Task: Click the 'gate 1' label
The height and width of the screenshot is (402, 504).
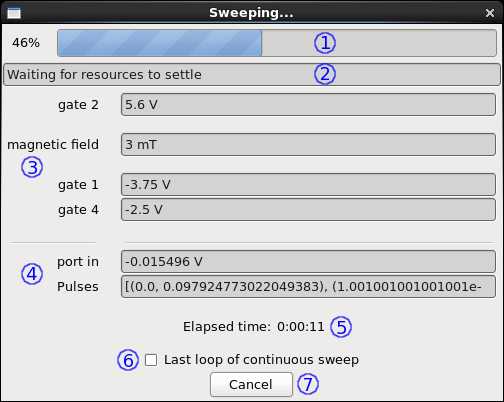Action: [x=78, y=184]
